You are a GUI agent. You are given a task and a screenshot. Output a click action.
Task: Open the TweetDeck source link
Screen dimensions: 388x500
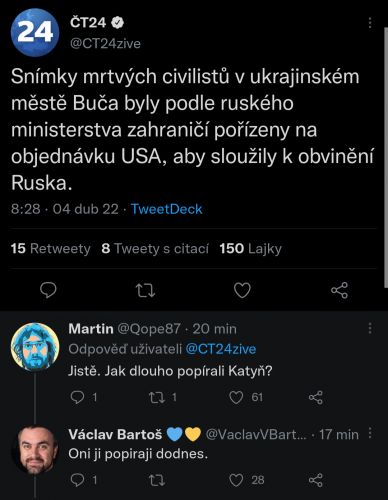[167, 209]
